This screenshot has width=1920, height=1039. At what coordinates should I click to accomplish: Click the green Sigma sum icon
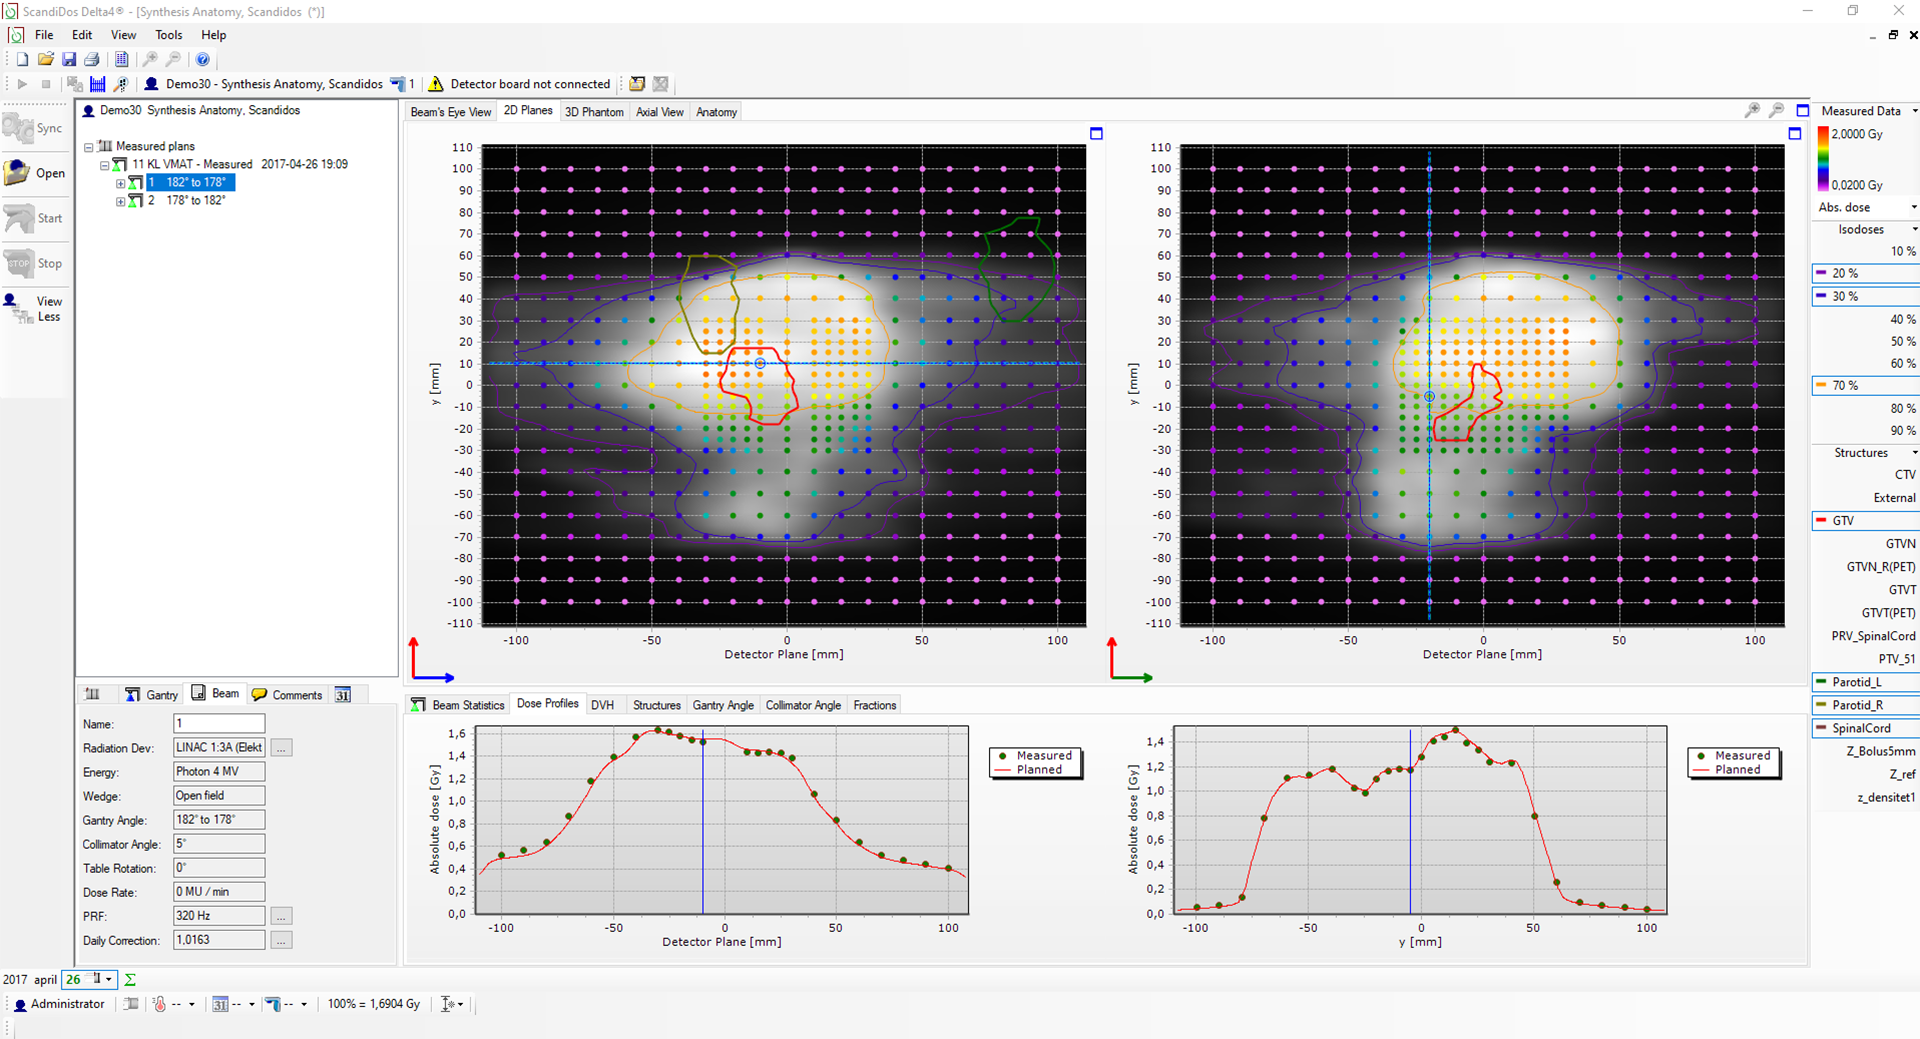(130, 980)
